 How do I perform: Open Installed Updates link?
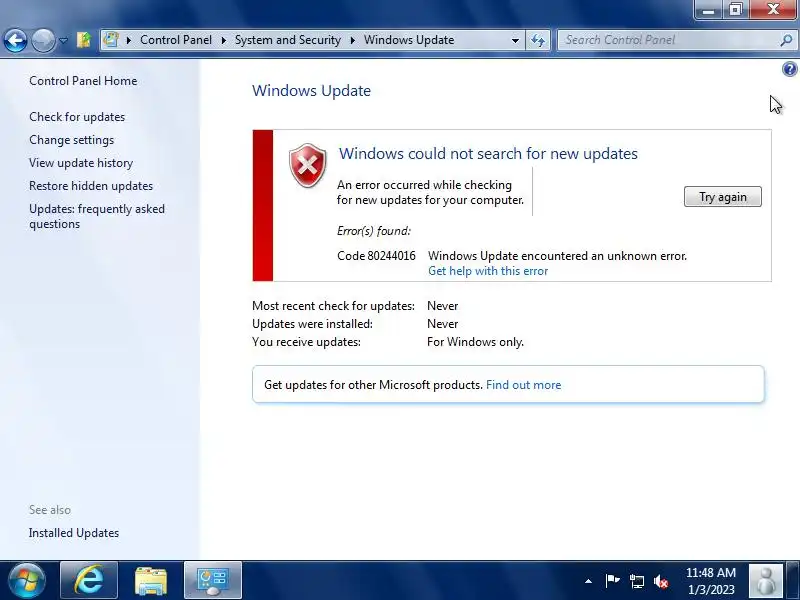point(74,533)
